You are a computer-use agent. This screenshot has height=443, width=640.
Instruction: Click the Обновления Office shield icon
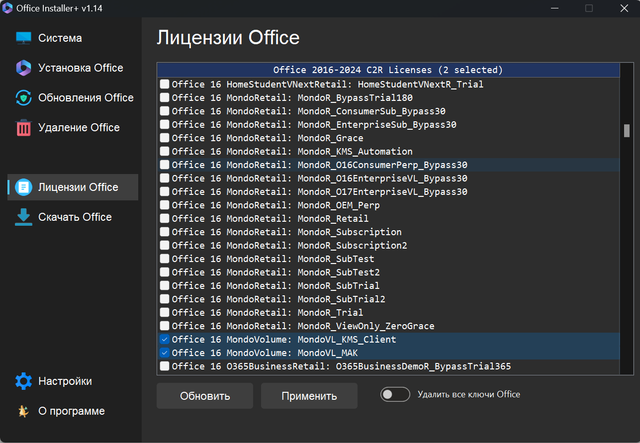23,98
